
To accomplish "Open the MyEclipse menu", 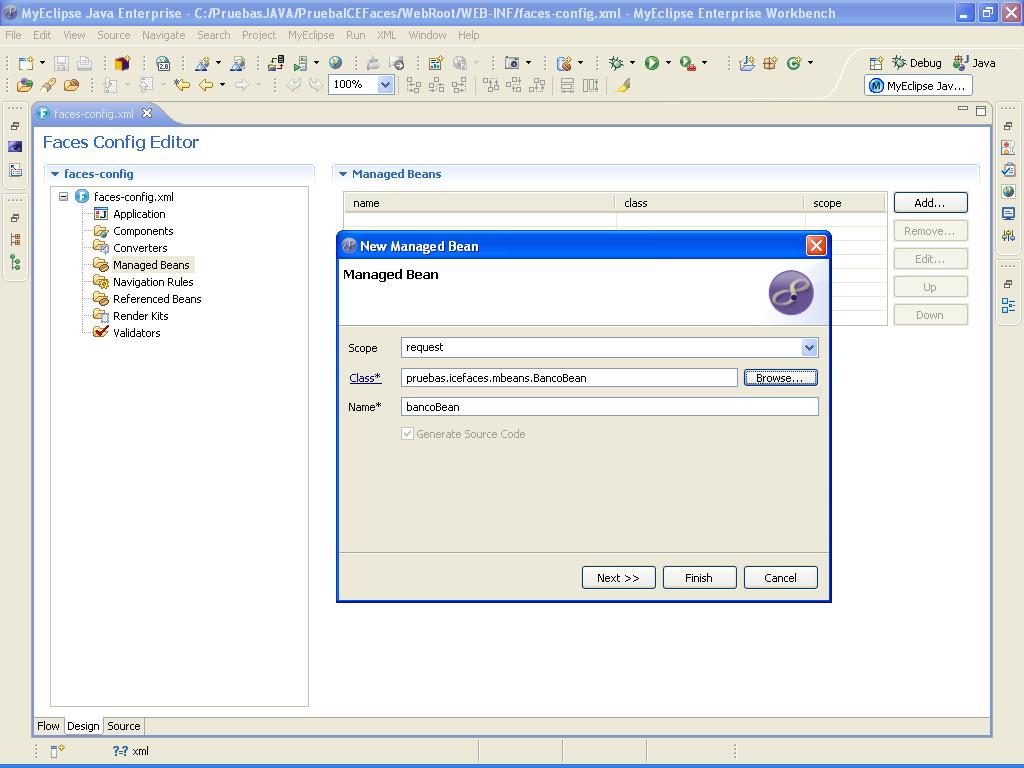I will pos(311,35).
